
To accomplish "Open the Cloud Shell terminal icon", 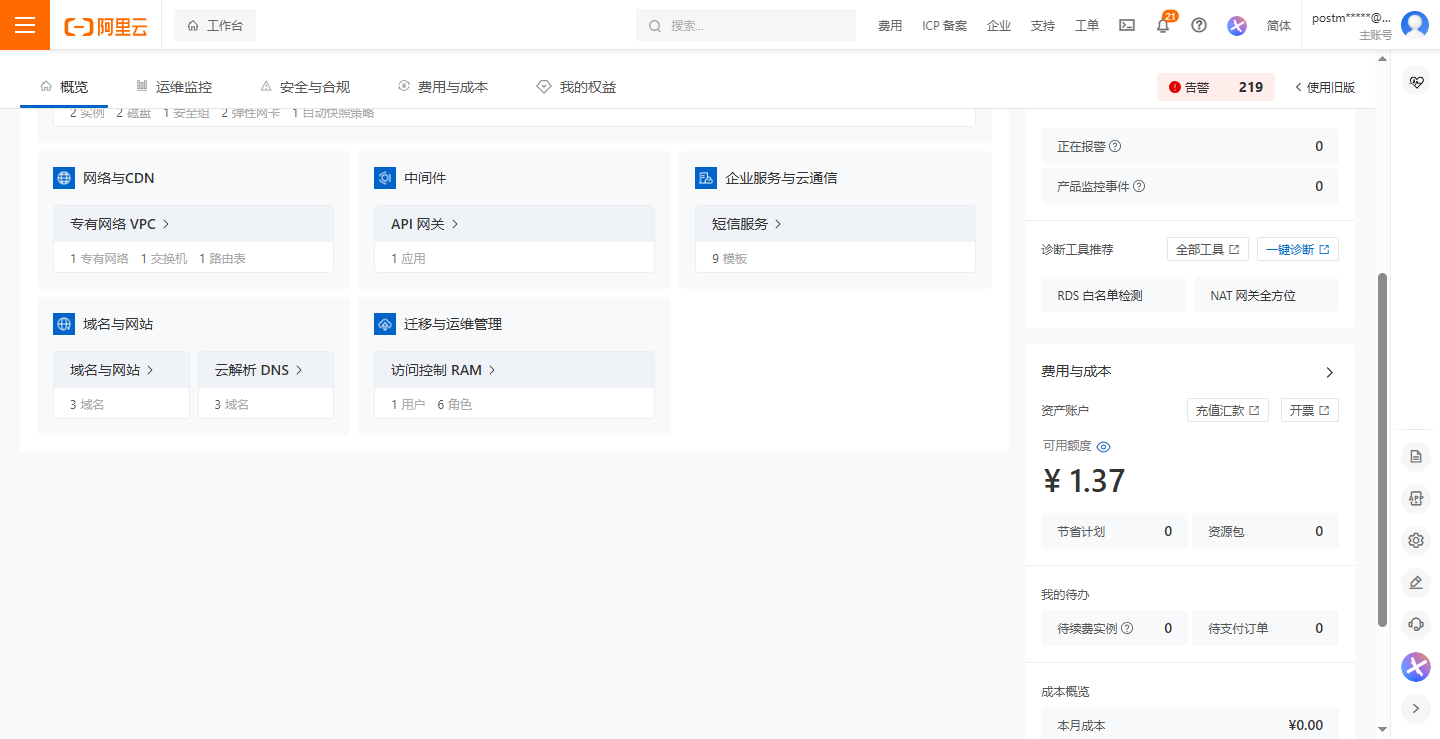I will pos(1127,26).
